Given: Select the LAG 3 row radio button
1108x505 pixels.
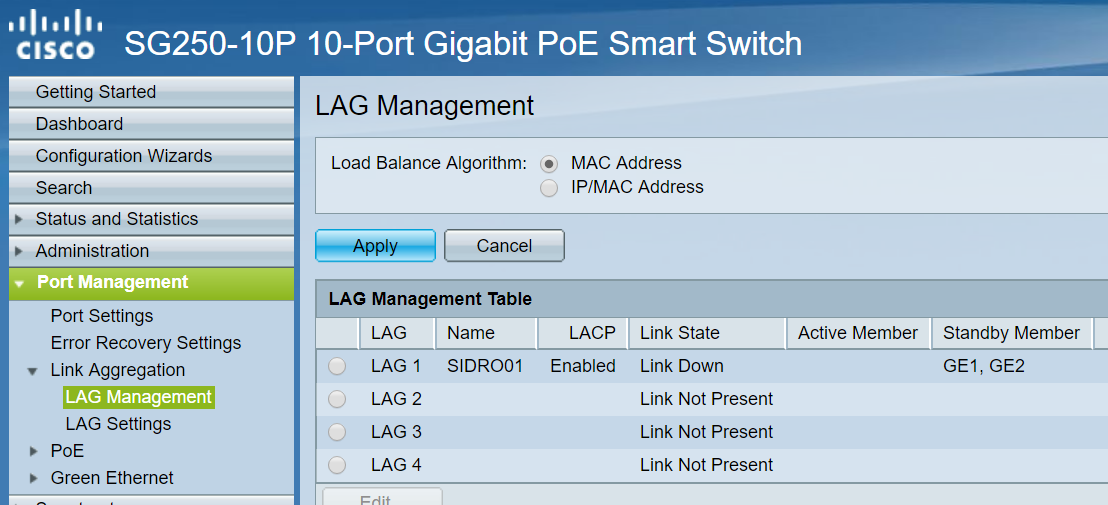Looking at the screenshot, I should 337,432.
